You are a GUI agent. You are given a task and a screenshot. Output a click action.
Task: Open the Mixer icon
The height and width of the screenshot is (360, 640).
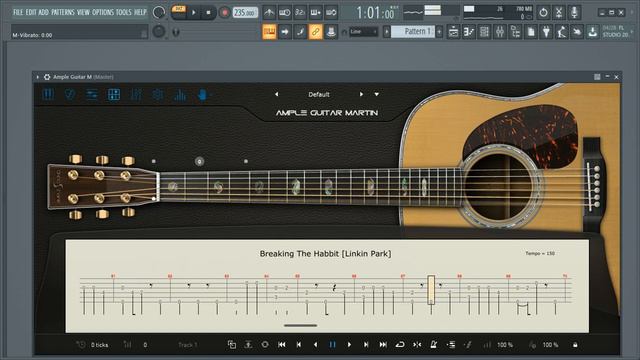point(500,31)
